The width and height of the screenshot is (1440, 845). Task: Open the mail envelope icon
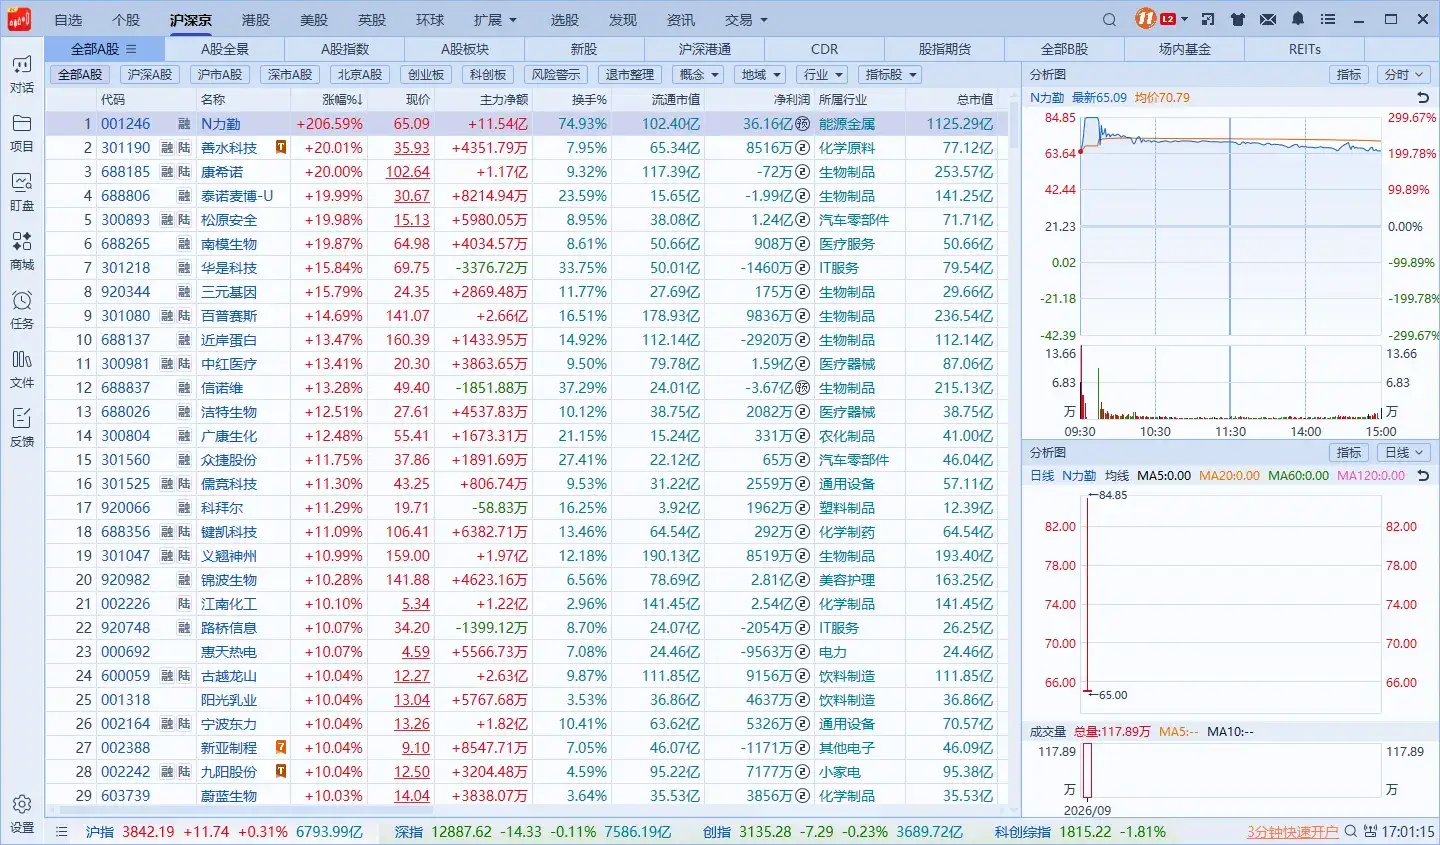click(x=1268, y=19)
